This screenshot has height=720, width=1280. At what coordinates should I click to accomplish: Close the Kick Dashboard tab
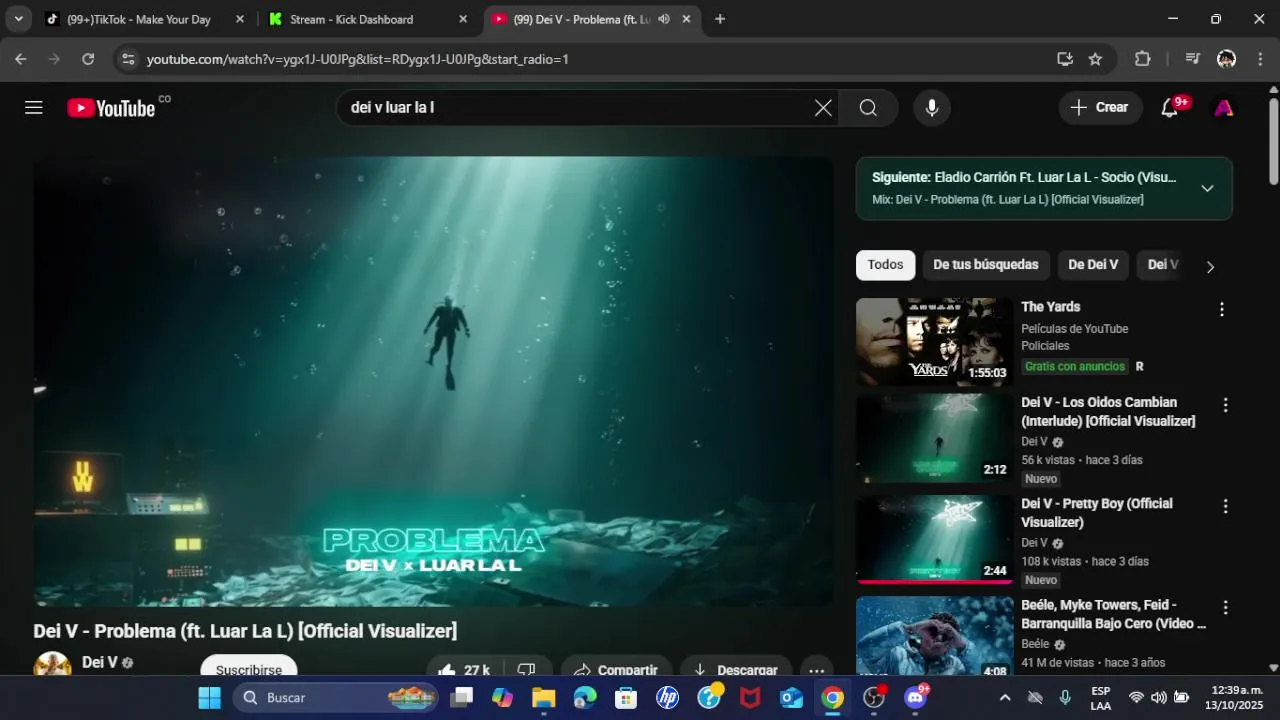[x=463, y=19]
